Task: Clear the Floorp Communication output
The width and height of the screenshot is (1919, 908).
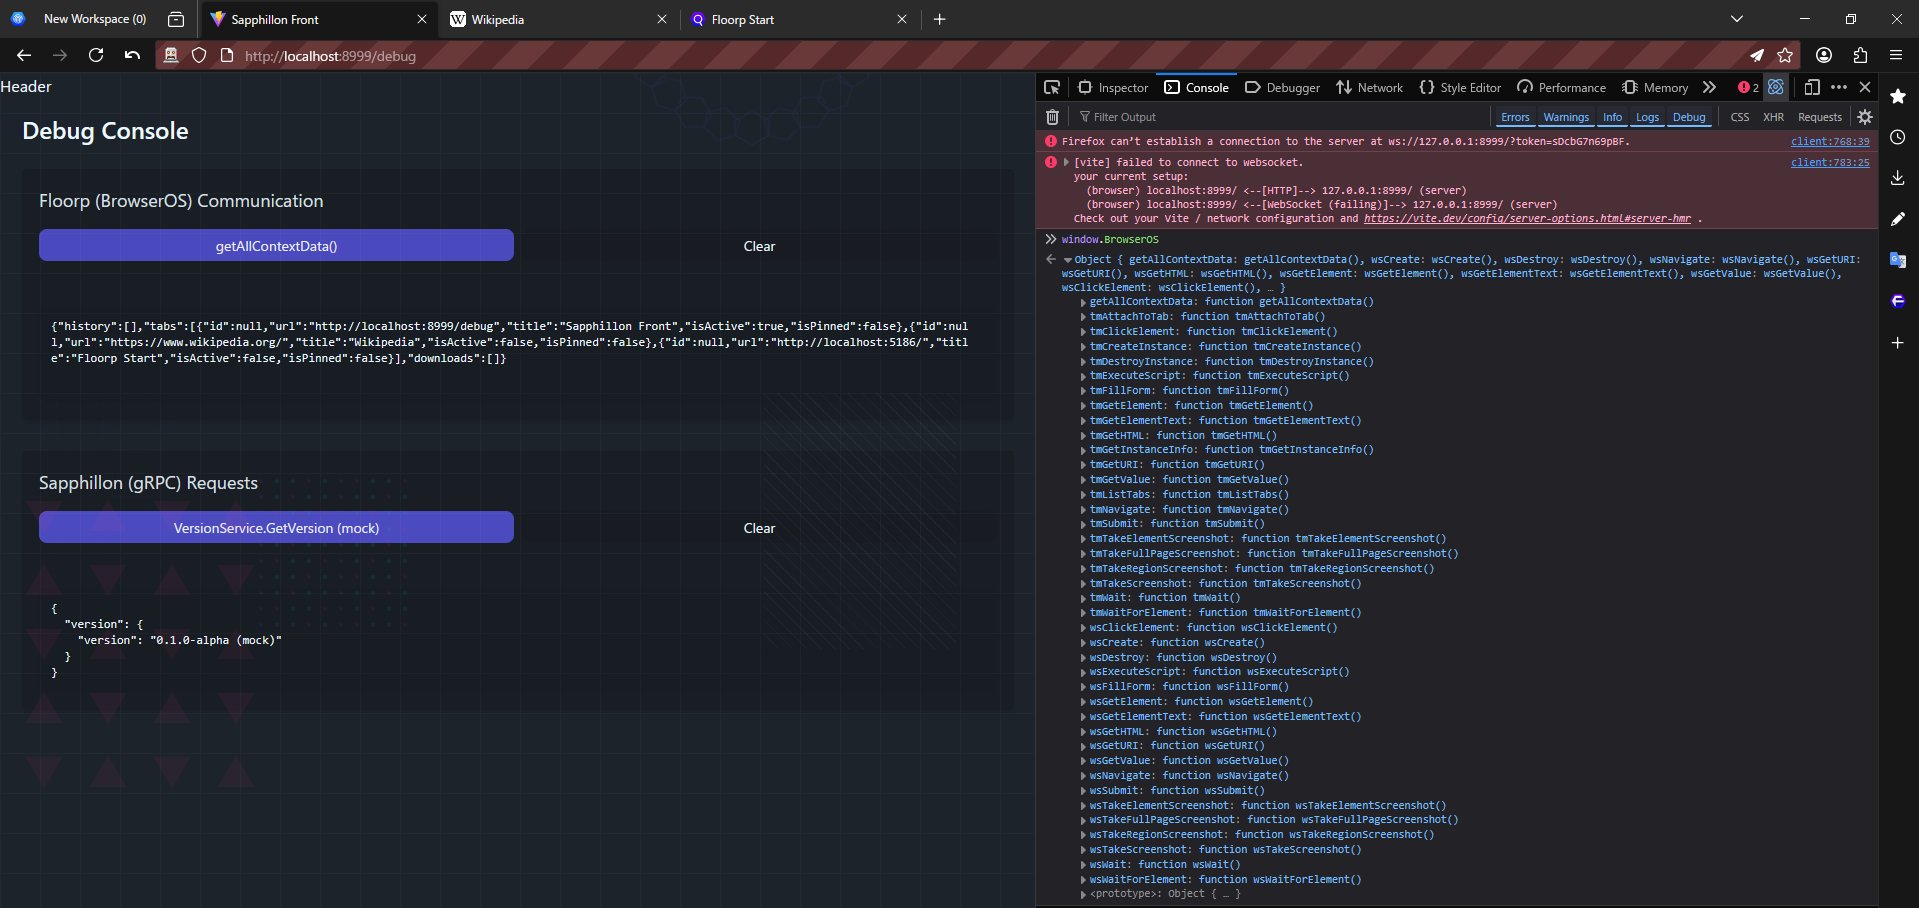Action: pos(759,245)
